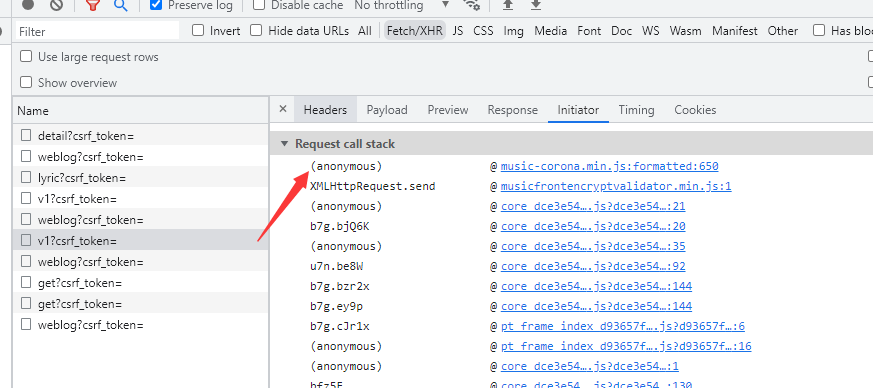Screen dimensions: 873x388
Task: Filter requests by Manifest
Action: 735,31
